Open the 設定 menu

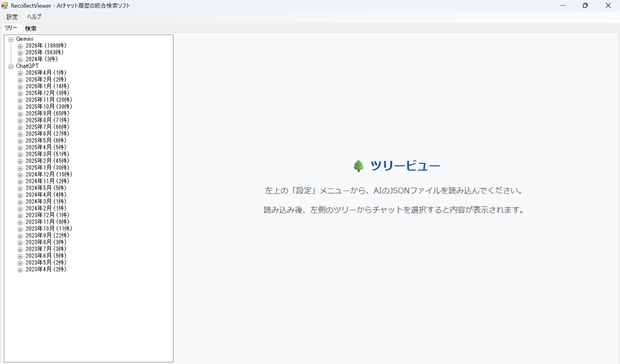pos(12,17)
